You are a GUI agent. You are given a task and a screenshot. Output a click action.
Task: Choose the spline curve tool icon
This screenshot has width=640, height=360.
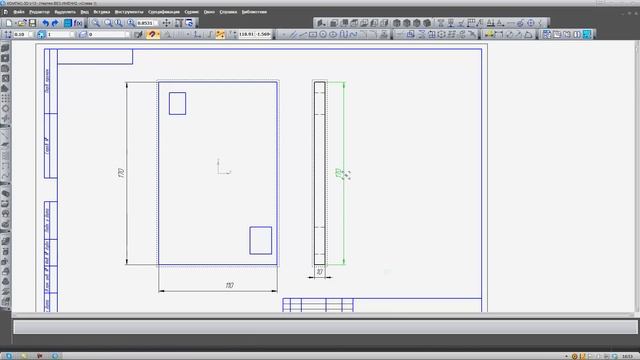pyautogui.click(x=353, y=35)
